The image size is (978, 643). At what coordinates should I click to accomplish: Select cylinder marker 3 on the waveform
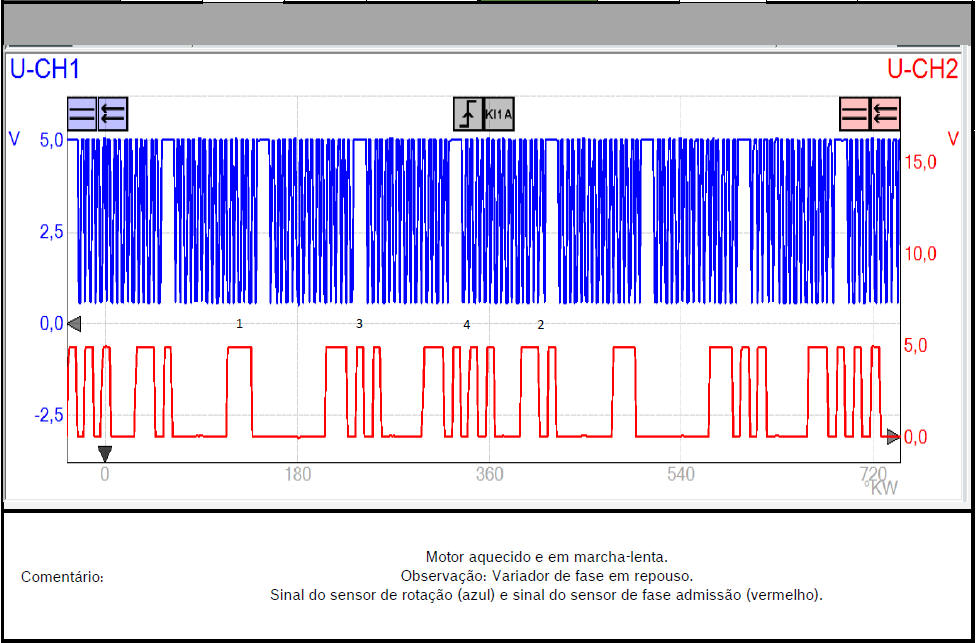pyautogui.click(x=359, y=324)
